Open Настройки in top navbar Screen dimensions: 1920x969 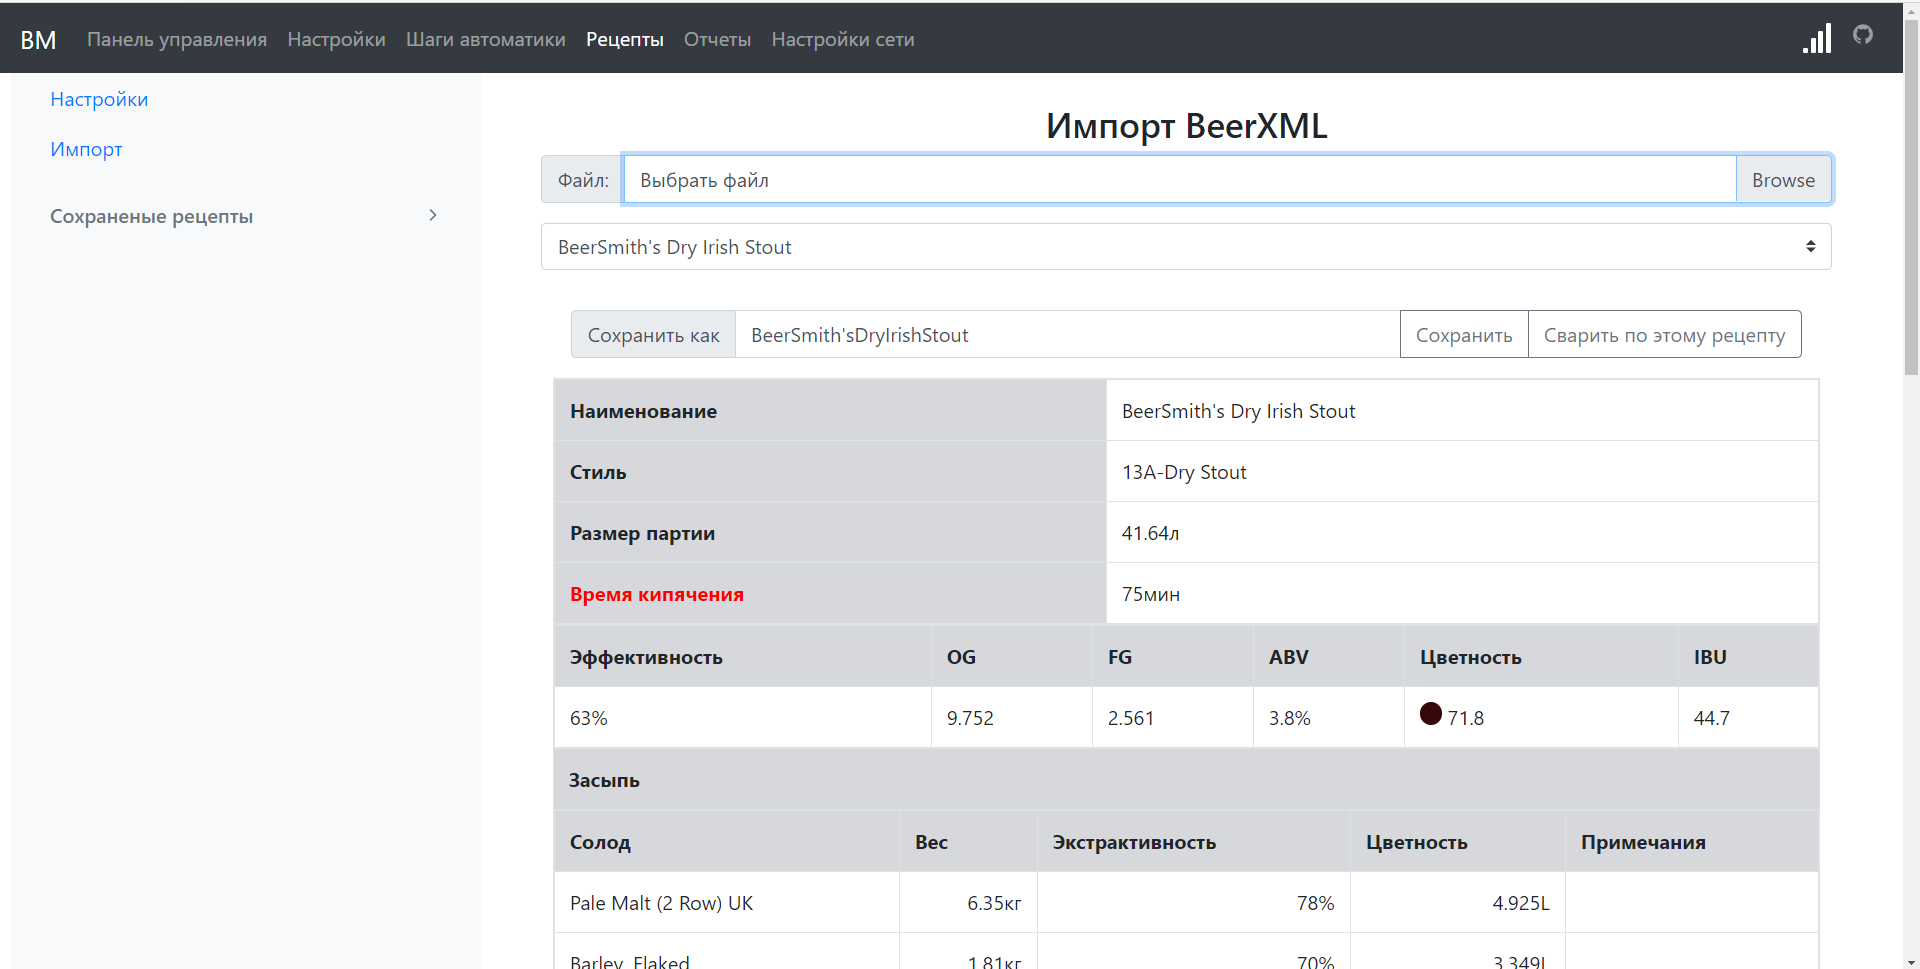tap(336, 39)
